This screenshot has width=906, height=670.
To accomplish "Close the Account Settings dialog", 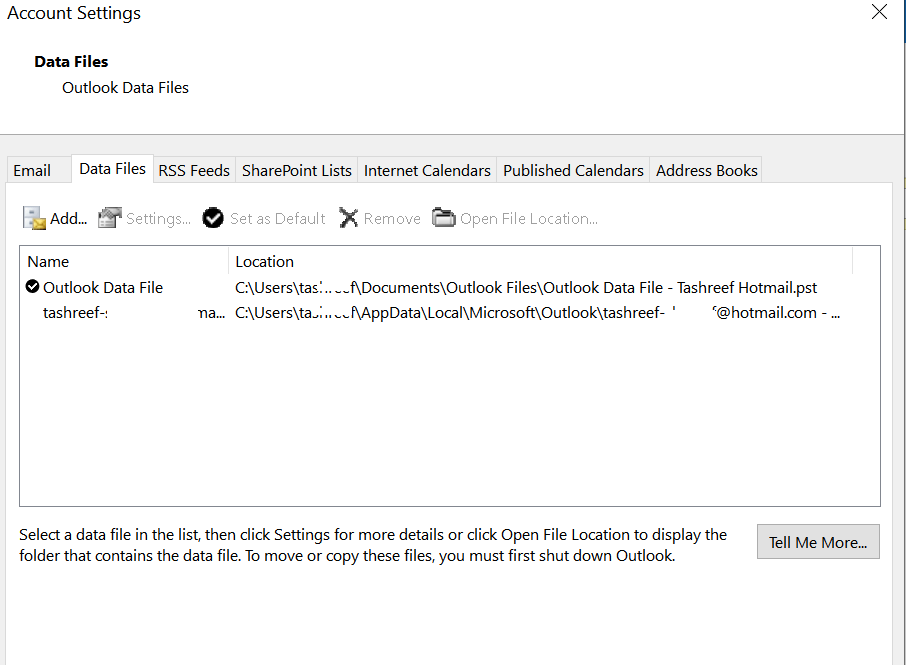I will 879,12.
